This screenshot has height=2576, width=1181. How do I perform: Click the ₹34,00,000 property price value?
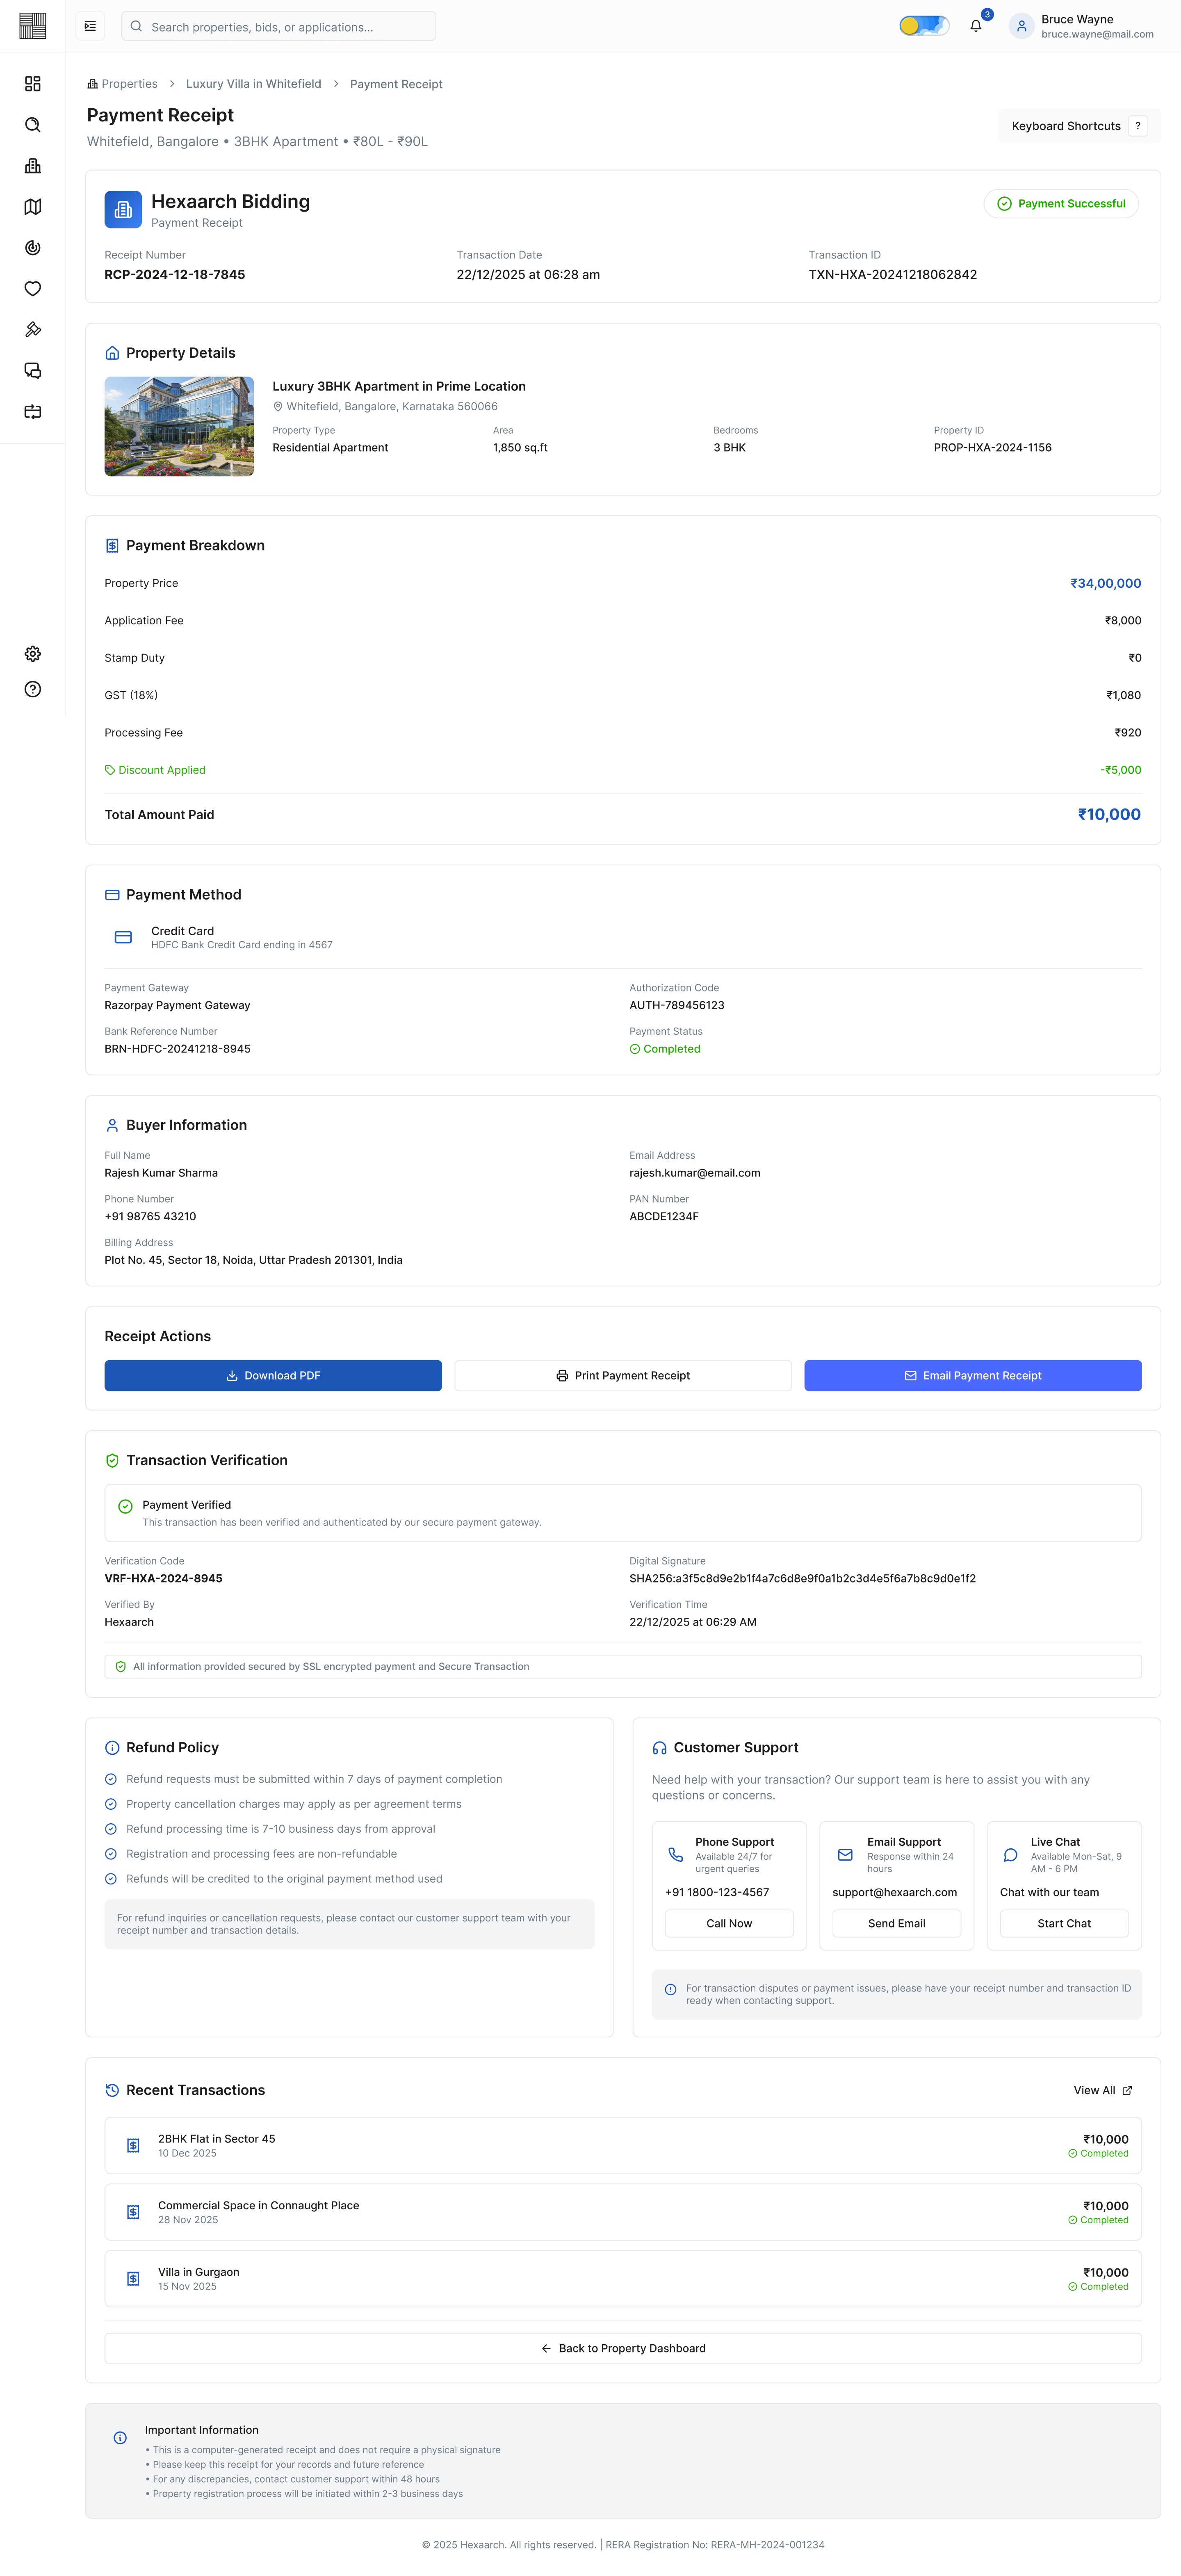pyautogui.click(x=1106, y=584)
